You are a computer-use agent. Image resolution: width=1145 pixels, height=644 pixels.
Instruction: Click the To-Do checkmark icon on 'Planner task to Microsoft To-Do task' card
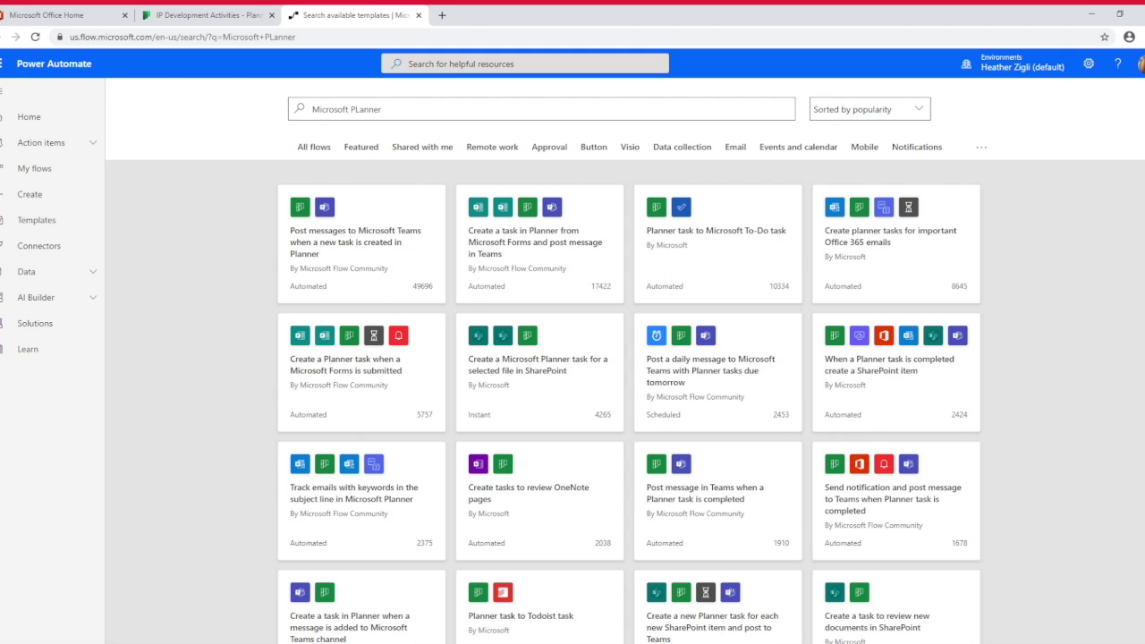pyautogui.click(x=681, y=207)
